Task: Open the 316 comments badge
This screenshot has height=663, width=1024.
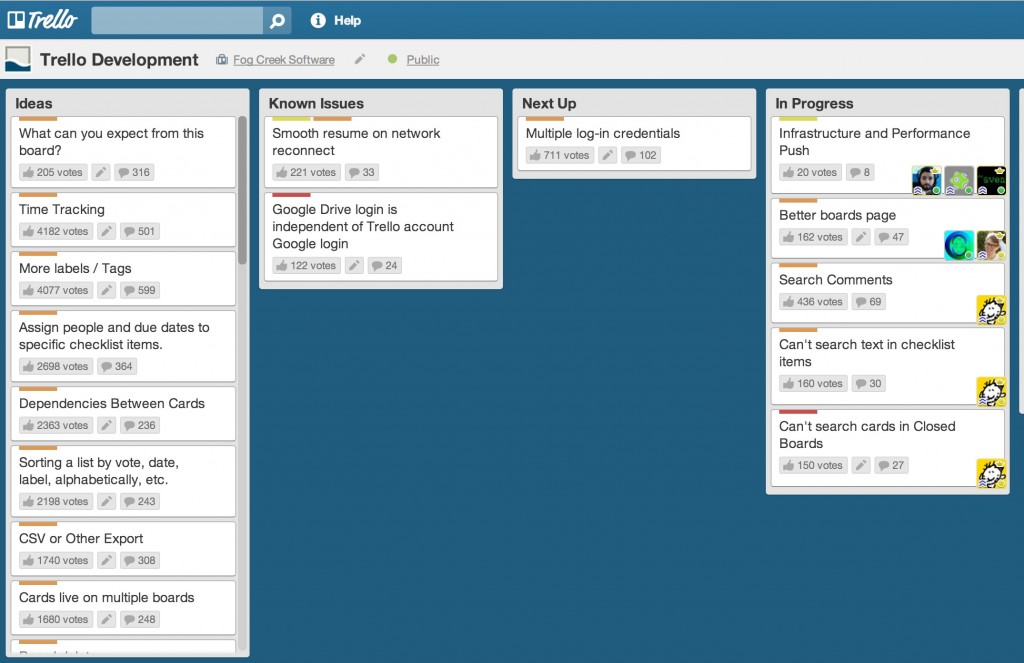Action: 134,172
